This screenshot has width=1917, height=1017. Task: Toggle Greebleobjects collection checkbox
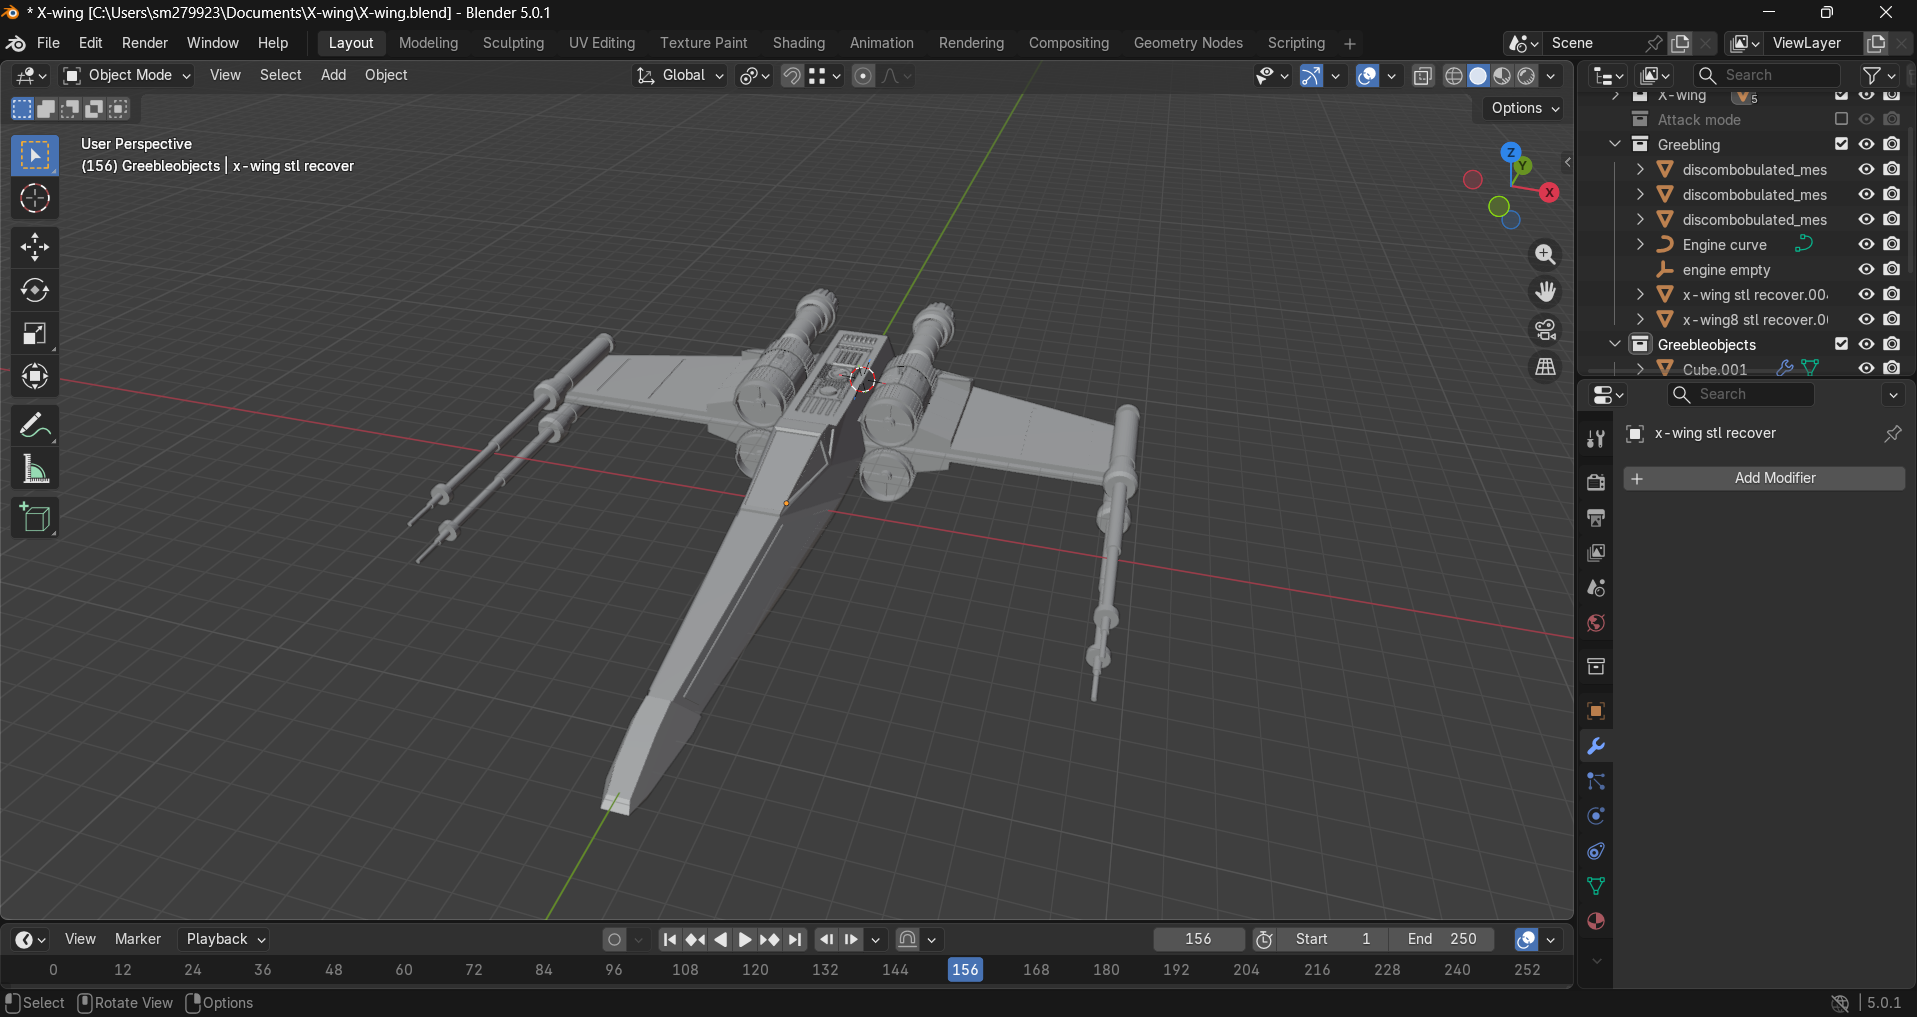pyautogui.click(x=1841, y=344)
